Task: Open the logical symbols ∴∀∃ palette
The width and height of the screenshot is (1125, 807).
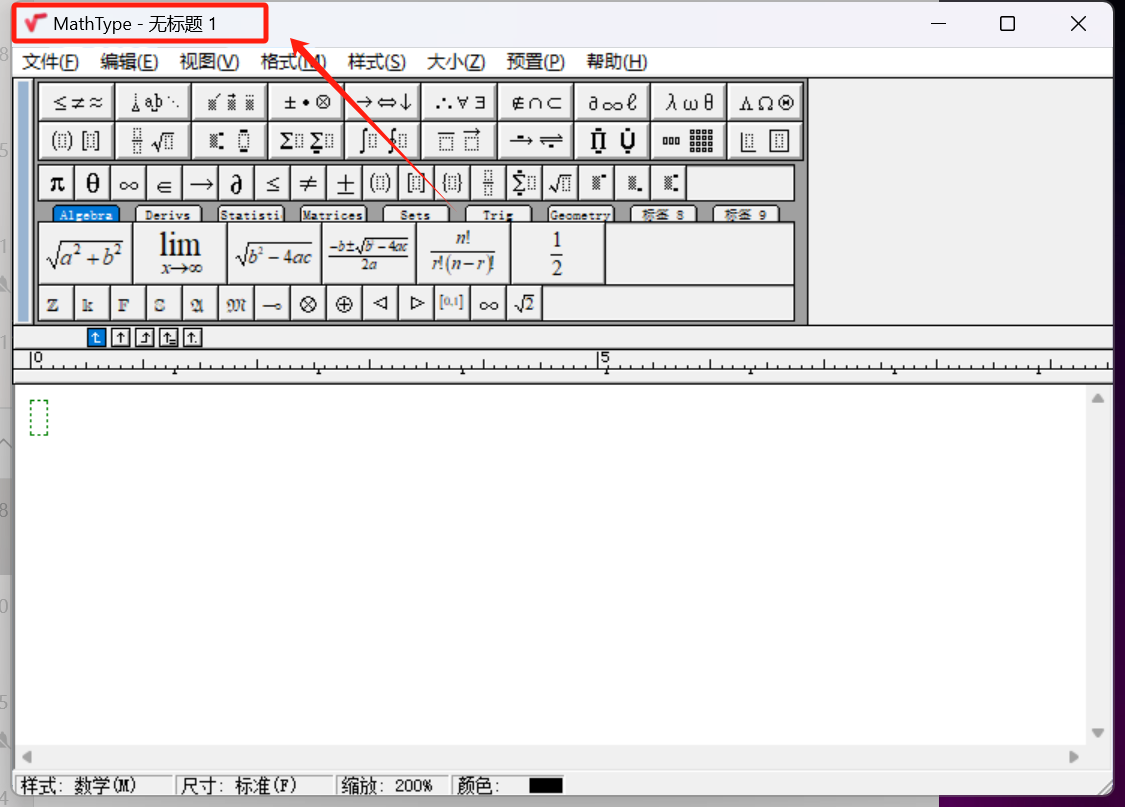Action: coord(460,103)
